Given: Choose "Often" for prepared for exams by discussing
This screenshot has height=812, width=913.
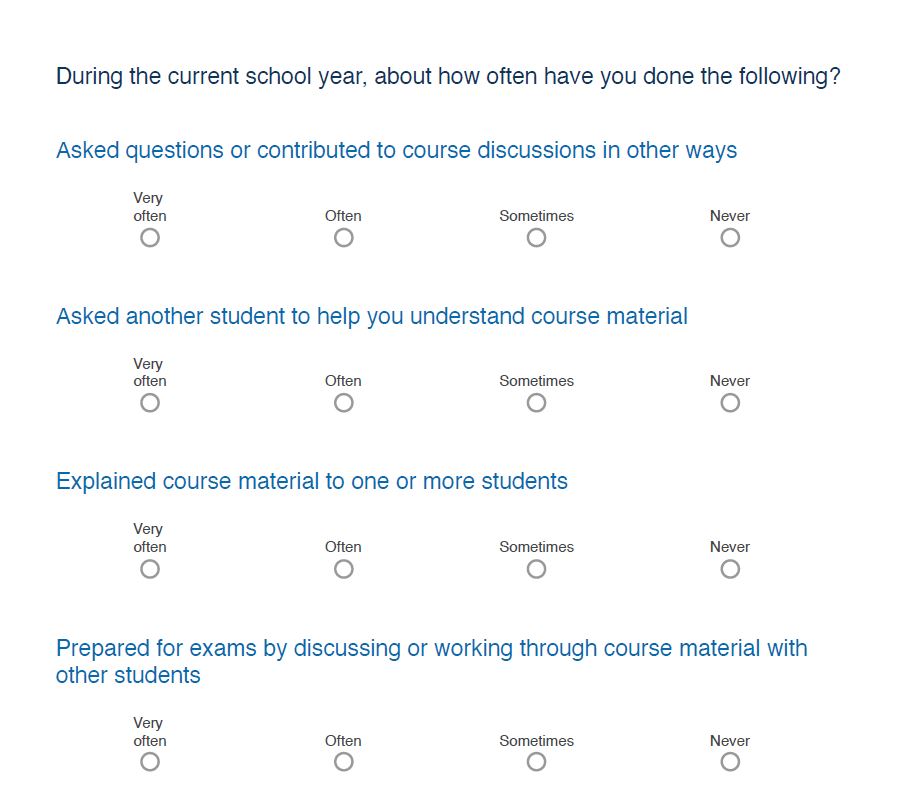Looking at the screenshot, I should pyautogui.click(x=344, y=762).
